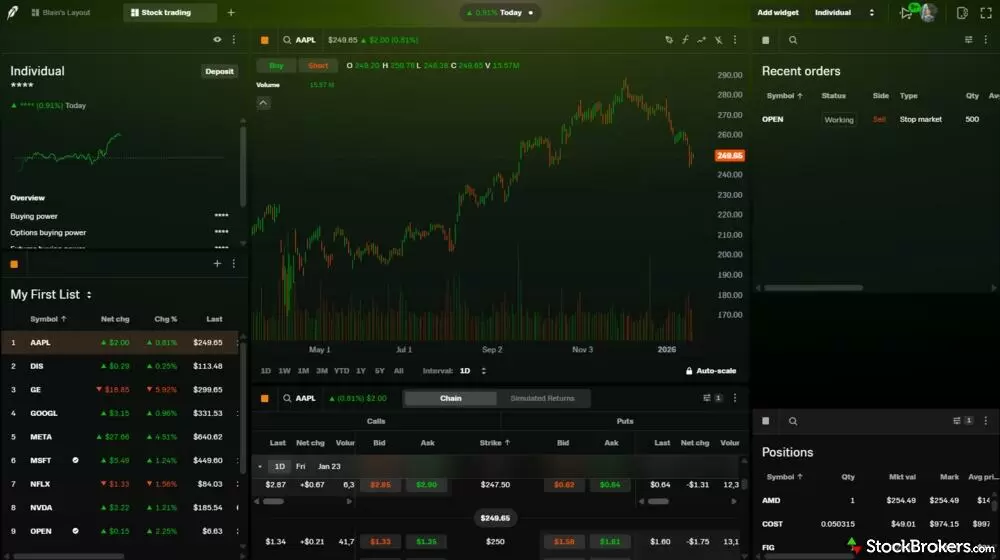Switch to the Chain tab
This screenshot has width=1000, height=560.
point(450,398)
